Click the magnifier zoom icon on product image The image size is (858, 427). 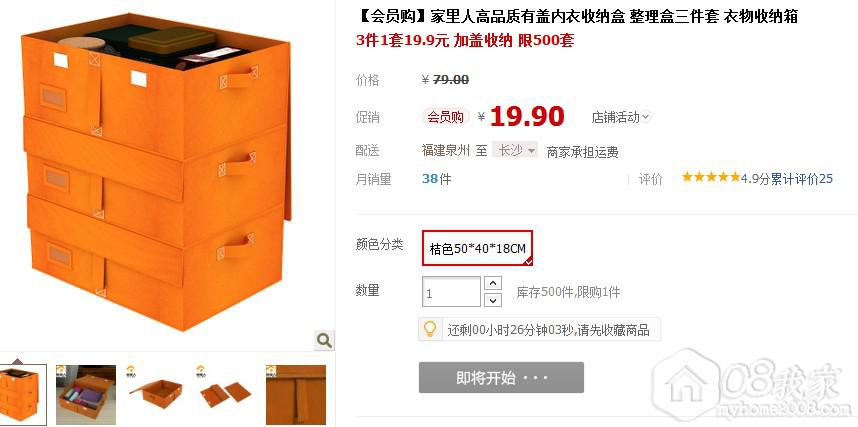324,341
